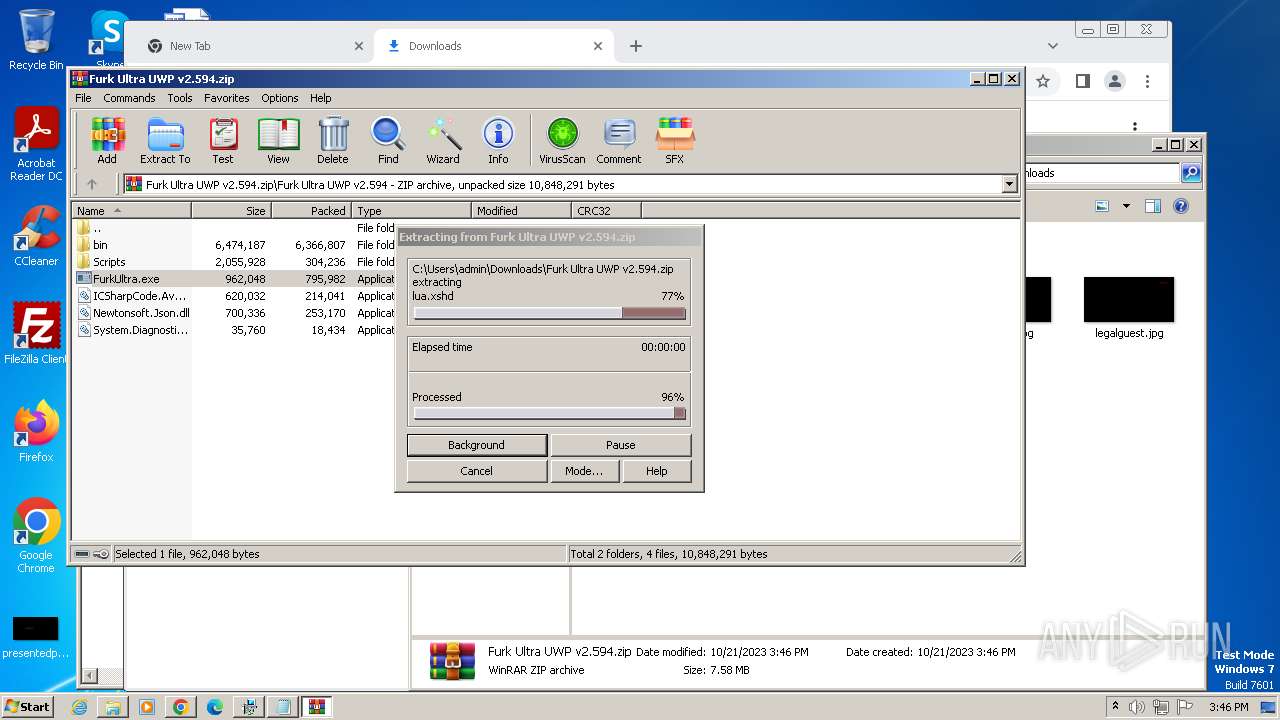
Task: Open Google Chrome desktop shortcut
Action: point(36,536)
